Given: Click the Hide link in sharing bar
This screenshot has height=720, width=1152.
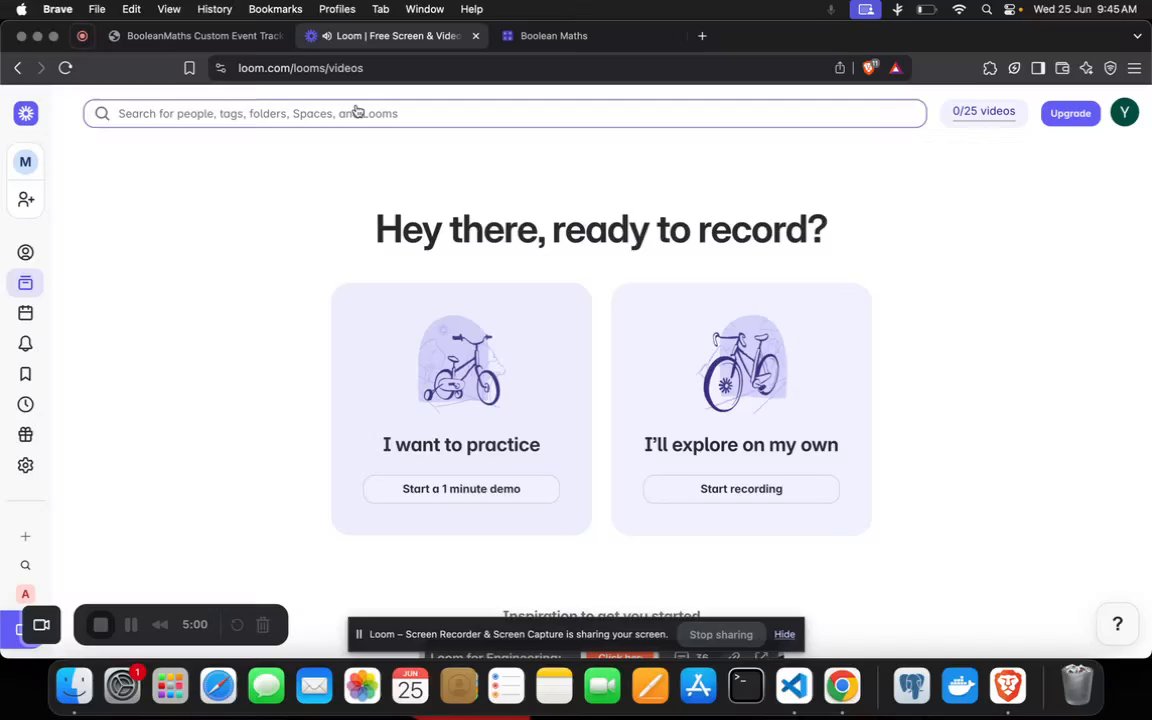Looking at the screenshot, I should [785, 634].
